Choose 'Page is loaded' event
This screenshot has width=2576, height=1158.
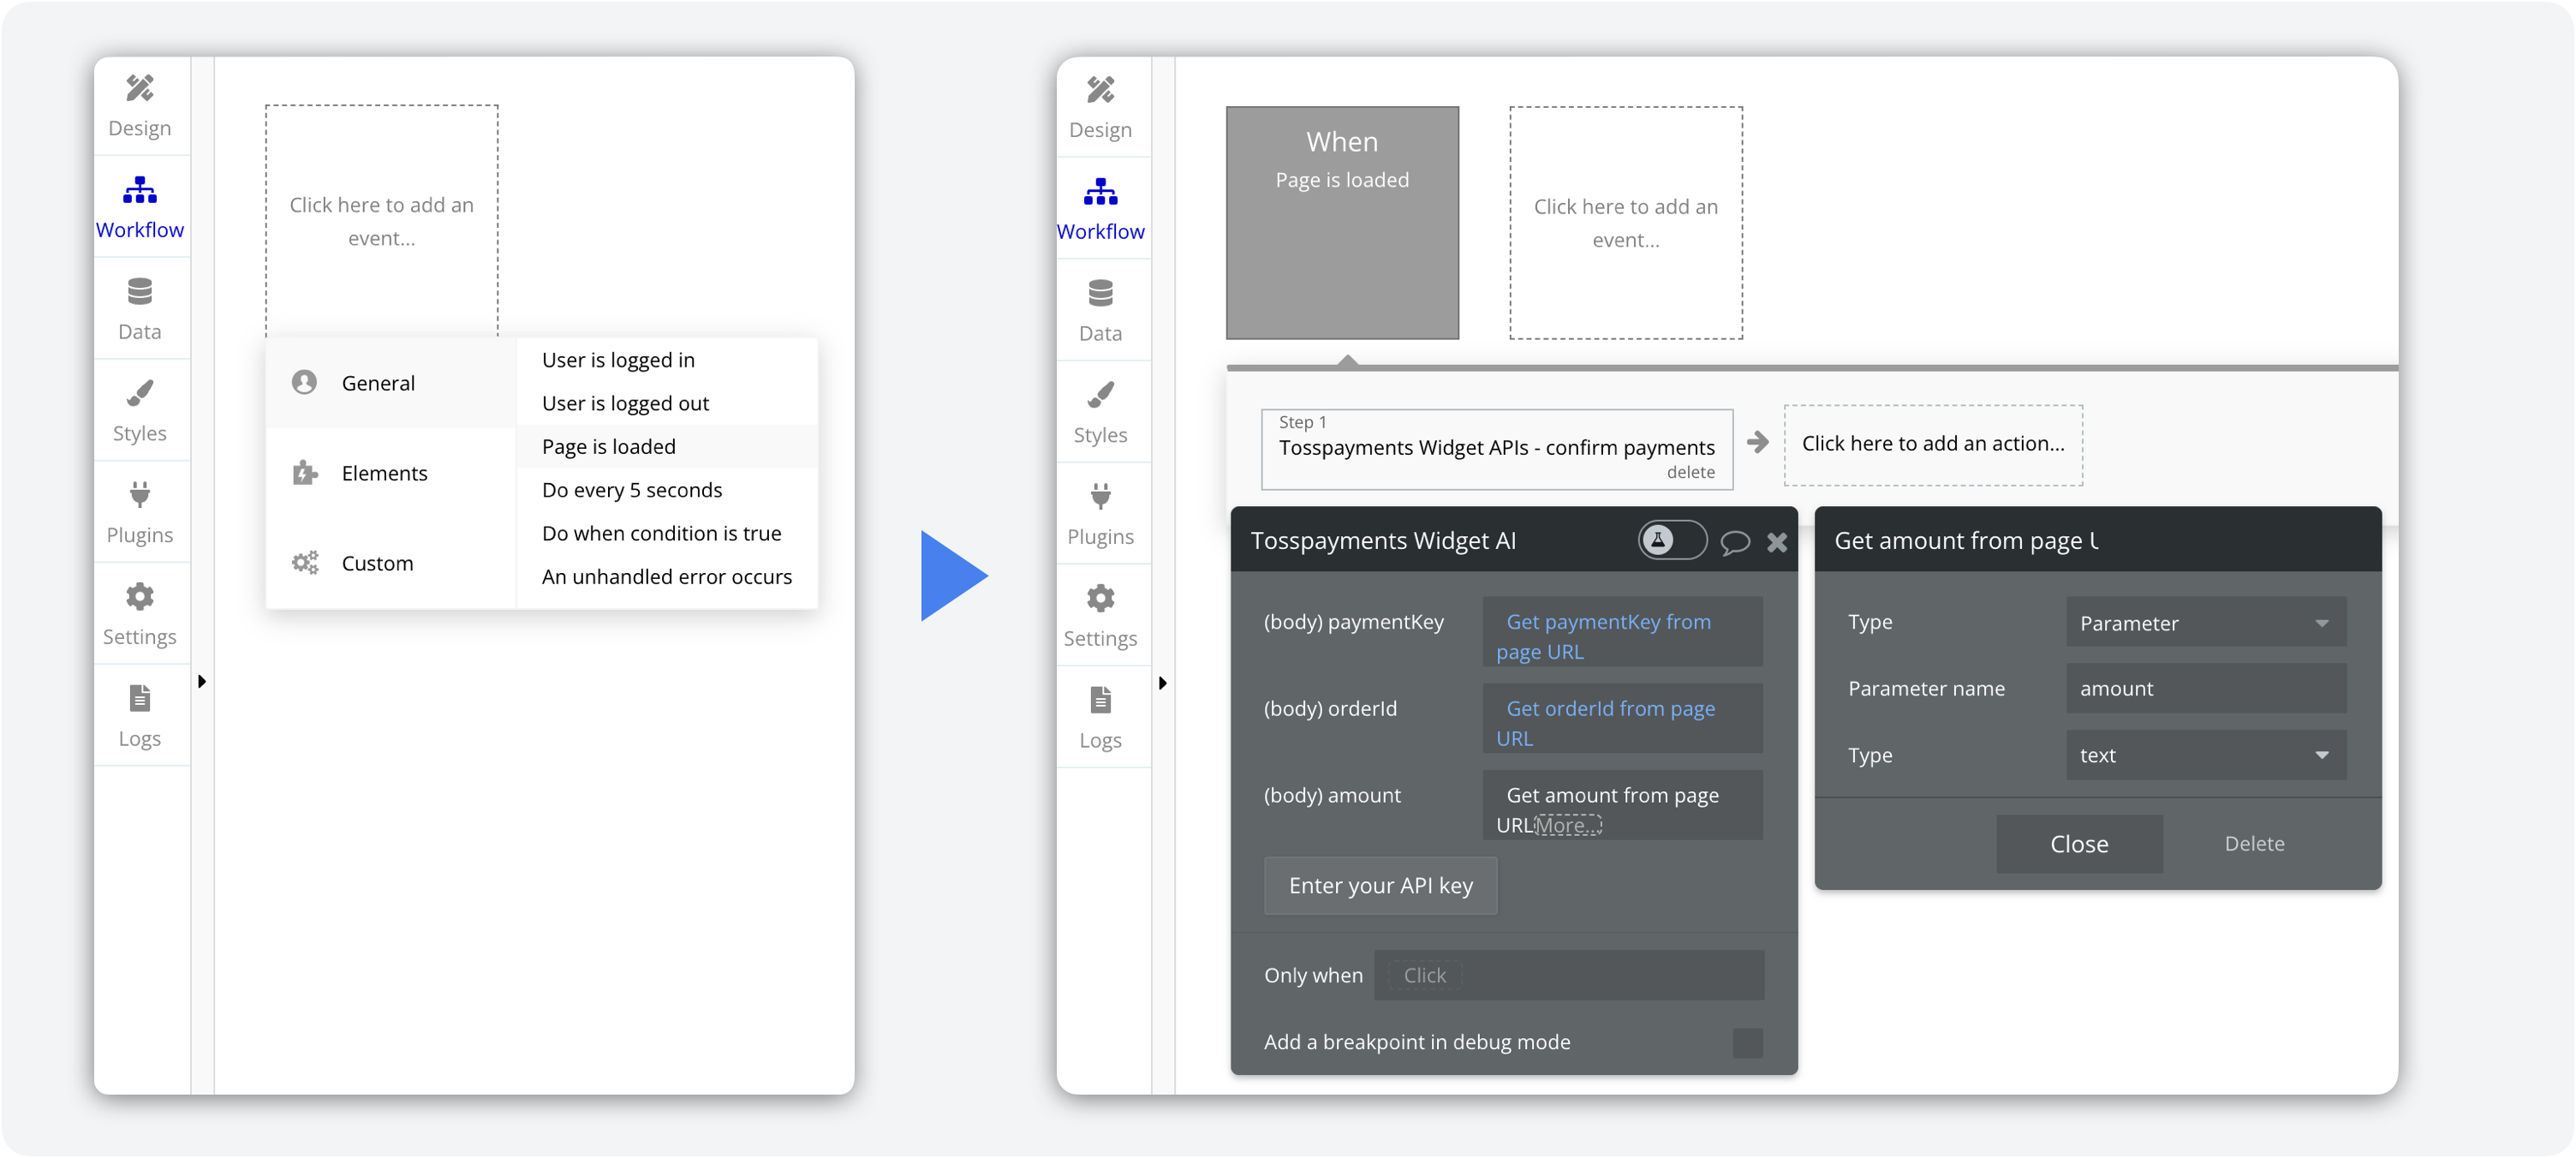pos(667,446)
